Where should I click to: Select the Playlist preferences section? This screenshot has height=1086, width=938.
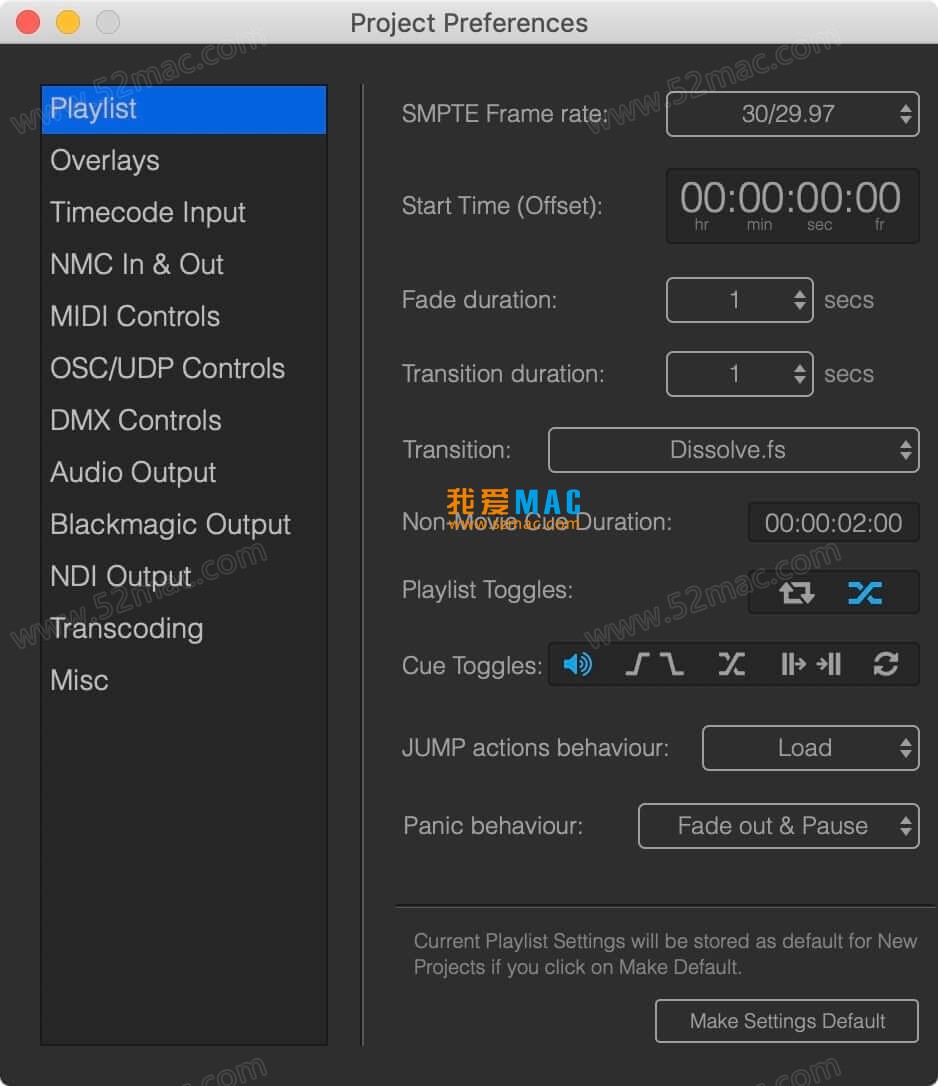click(184, 109)
